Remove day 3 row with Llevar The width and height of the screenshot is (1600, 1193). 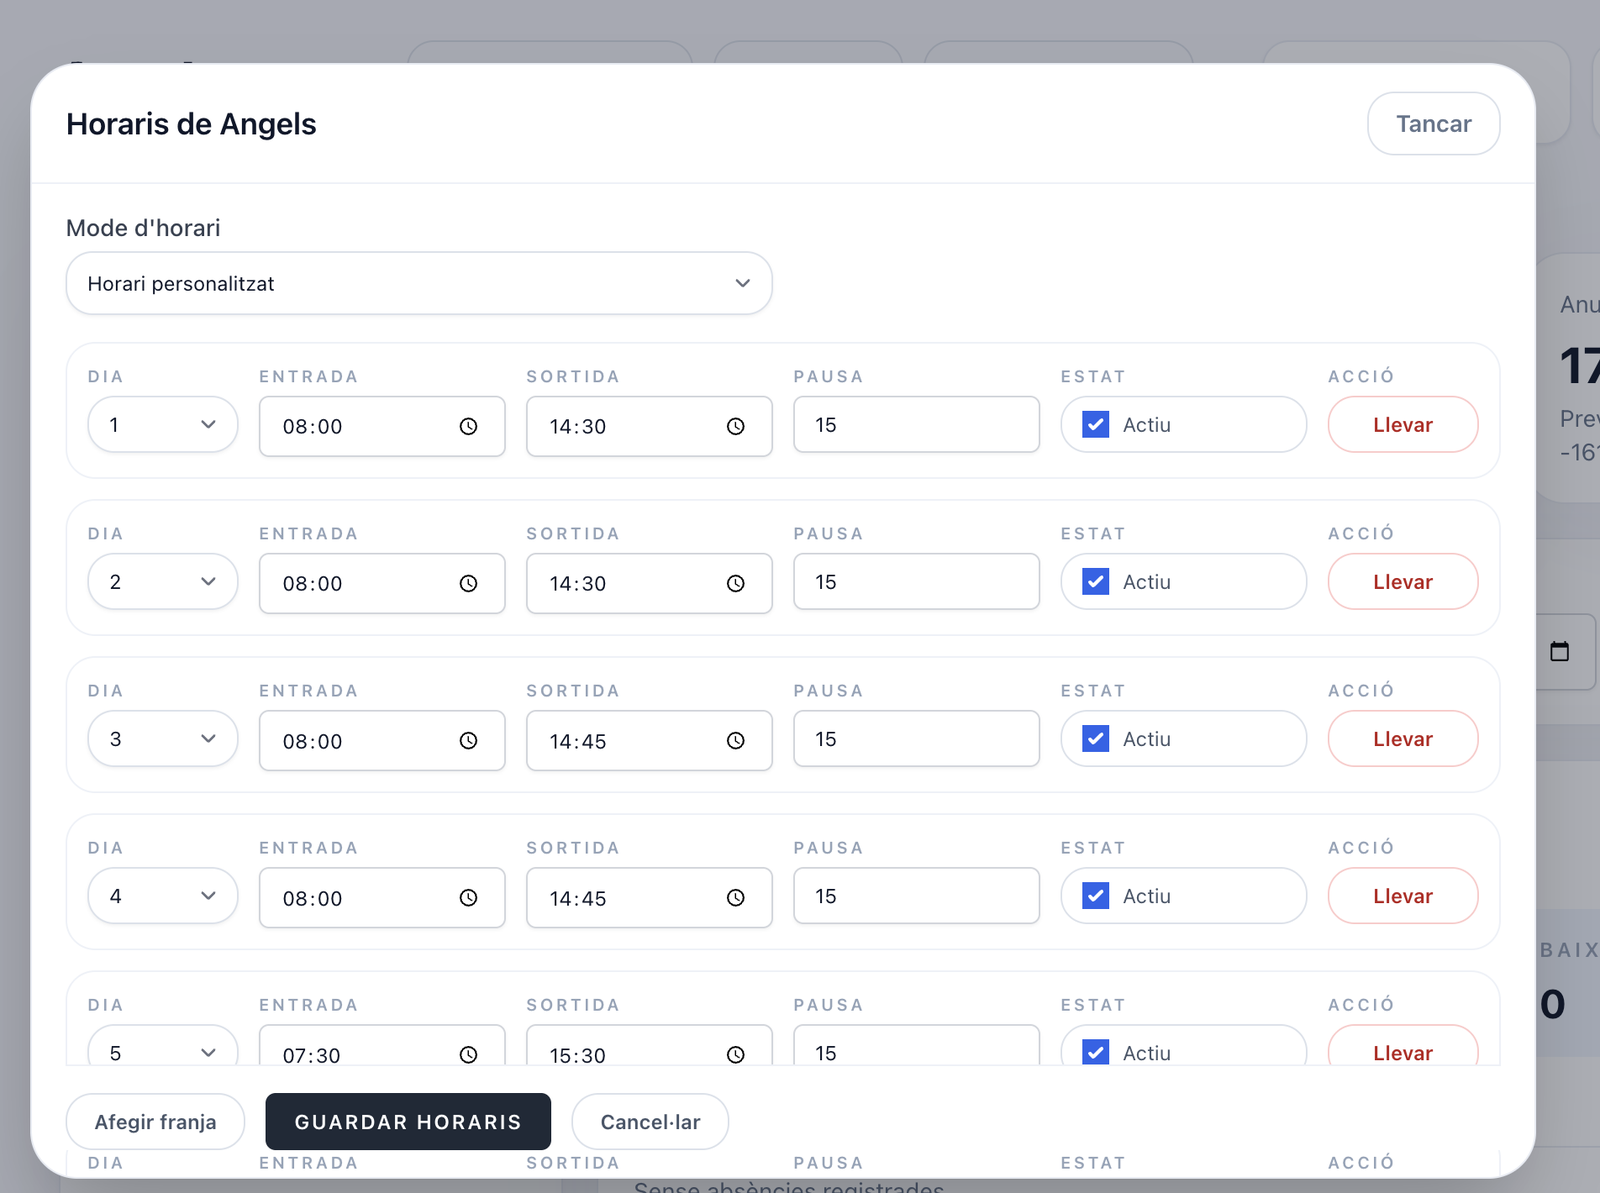pos(1403,739)
